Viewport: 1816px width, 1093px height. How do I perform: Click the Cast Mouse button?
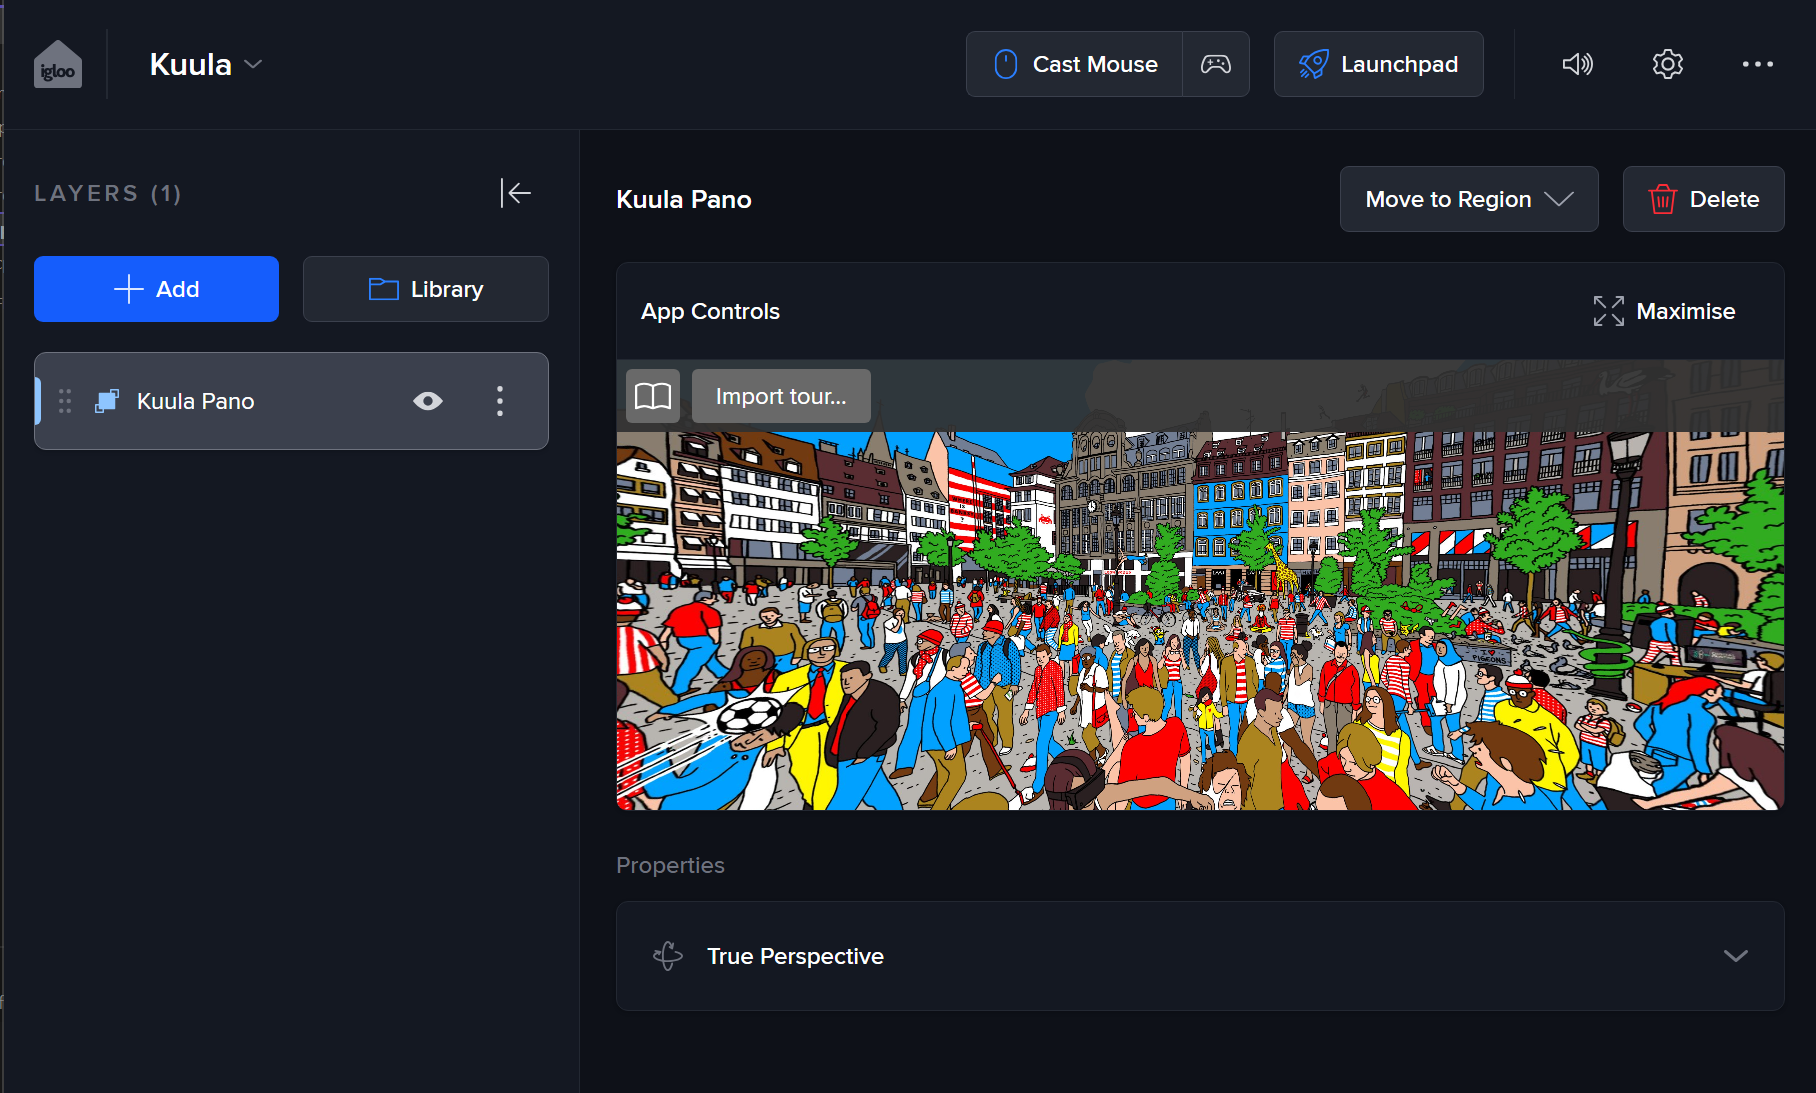[x=1075, y=65]
